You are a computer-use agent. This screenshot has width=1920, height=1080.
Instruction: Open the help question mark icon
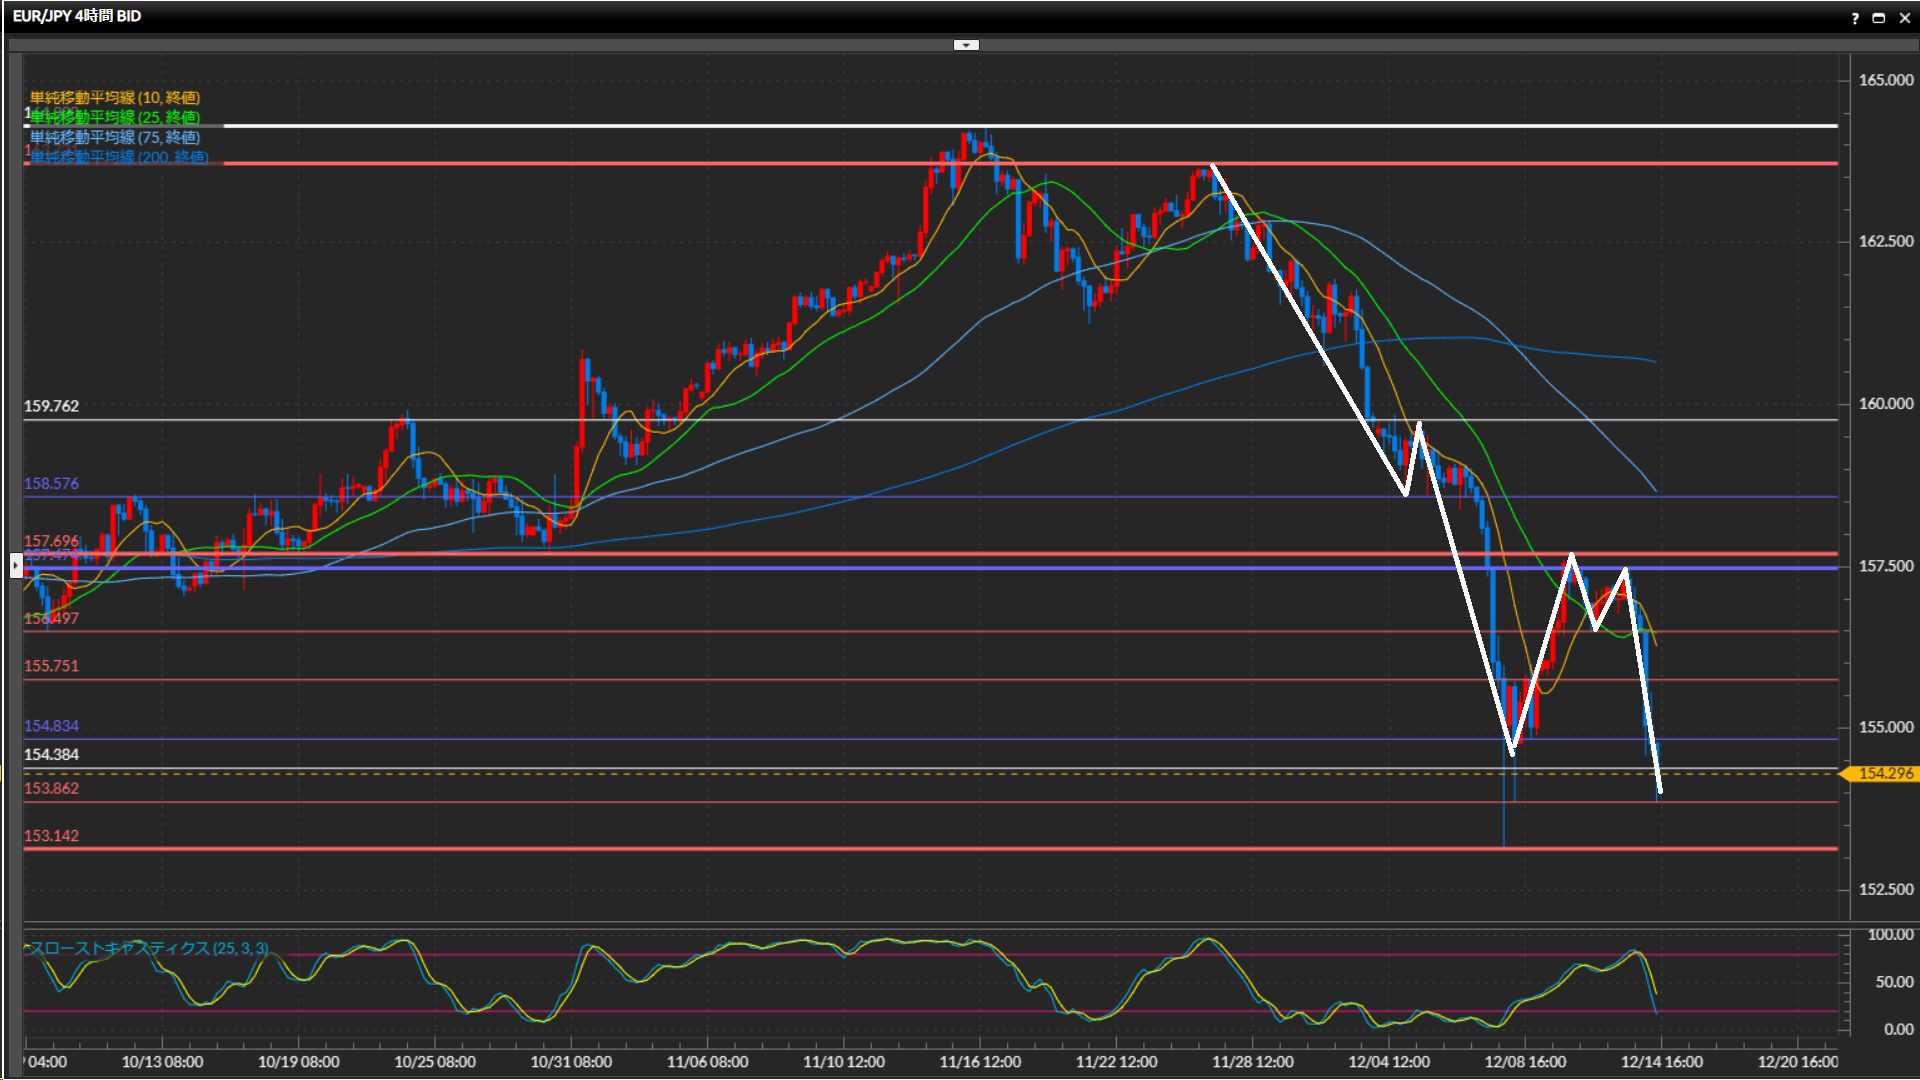point(1855,18)
